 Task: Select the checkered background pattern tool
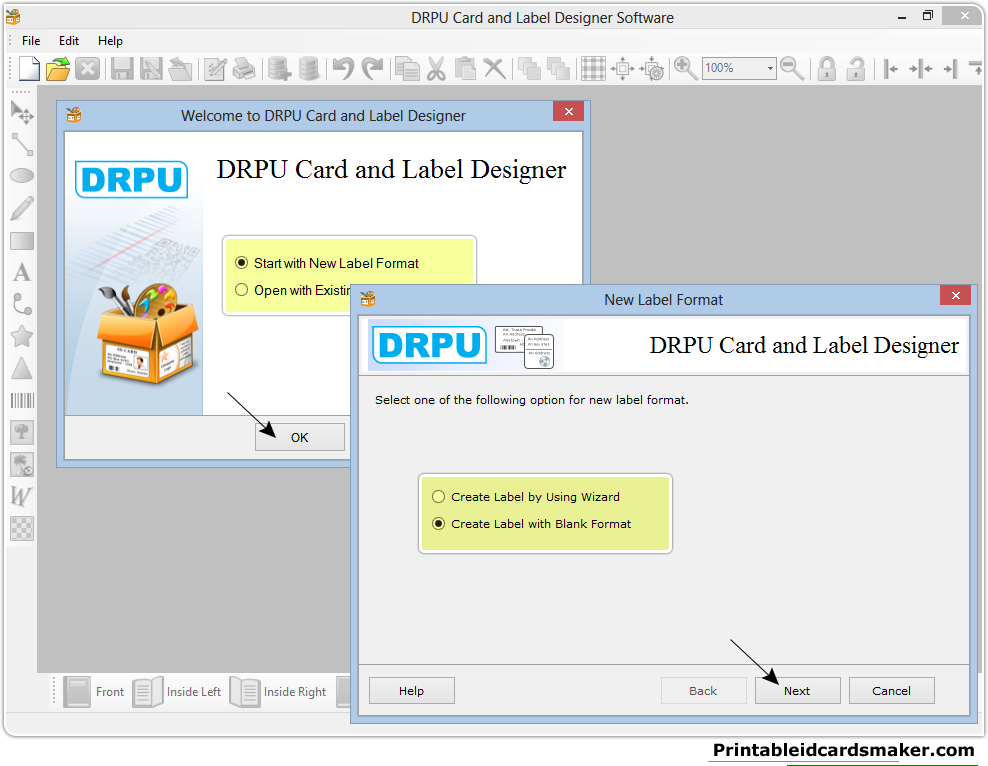coord(22,528)
